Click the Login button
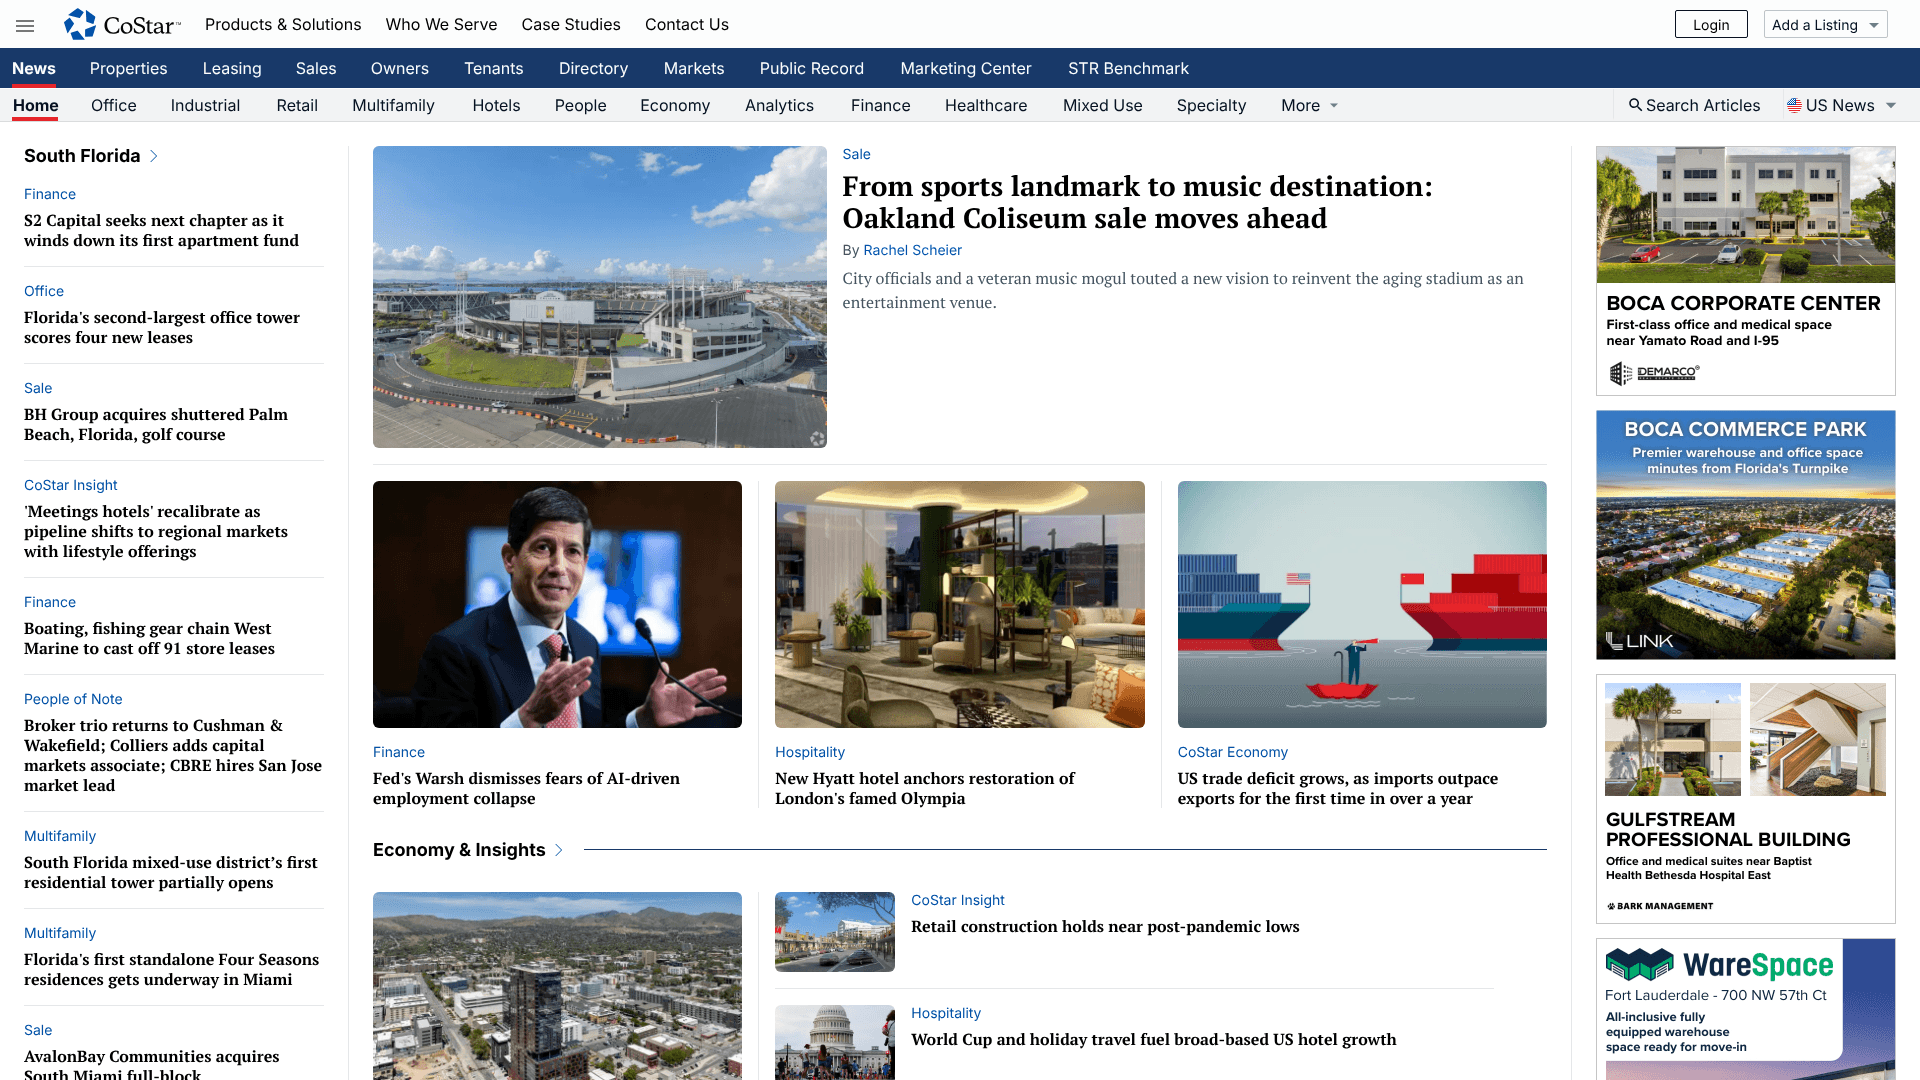 [1711, 25]
